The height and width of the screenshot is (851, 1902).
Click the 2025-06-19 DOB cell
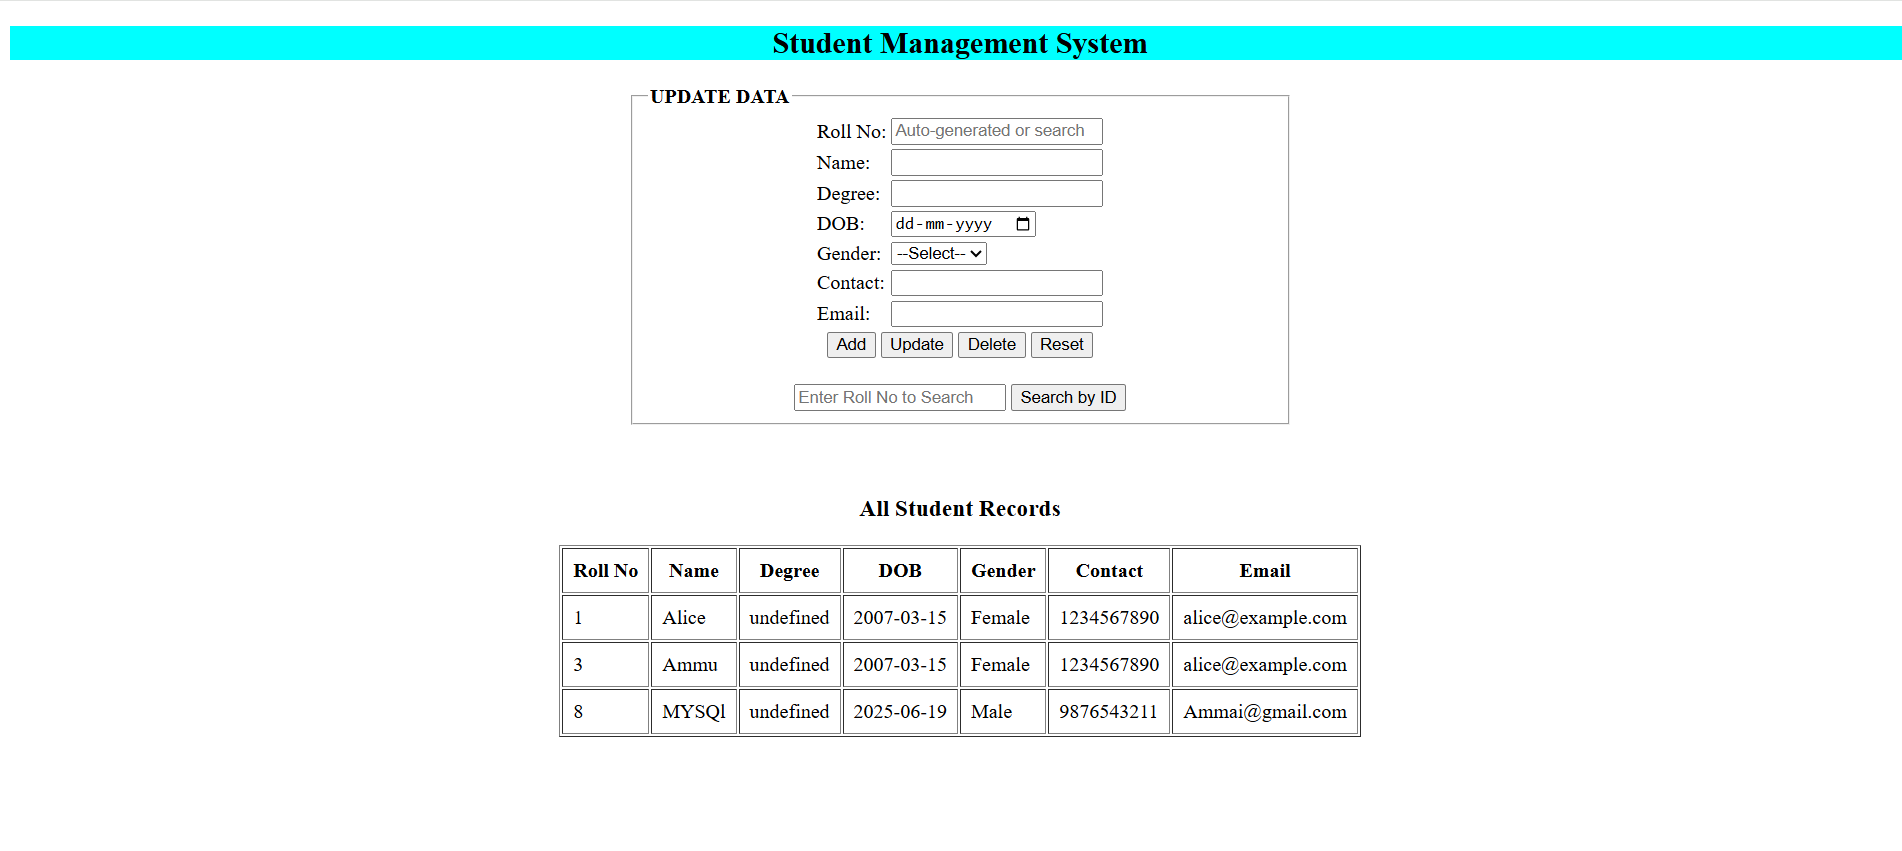(900, 712)
